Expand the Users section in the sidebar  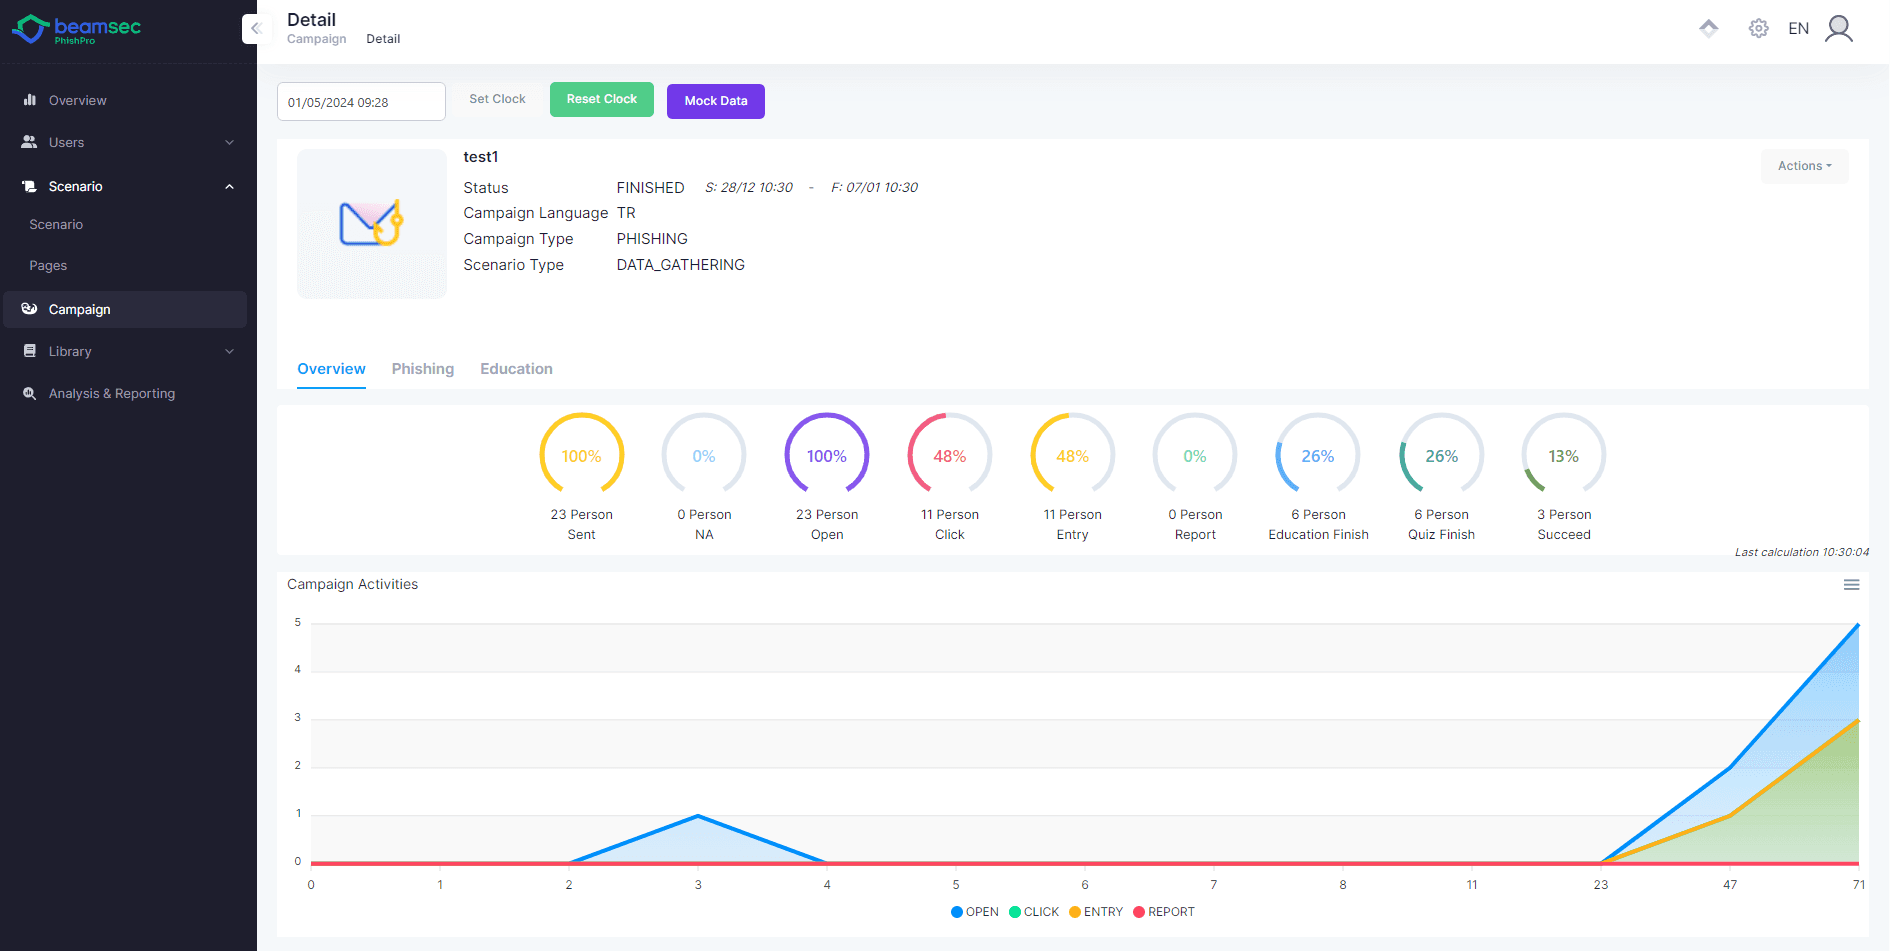[x=231, y=142]
